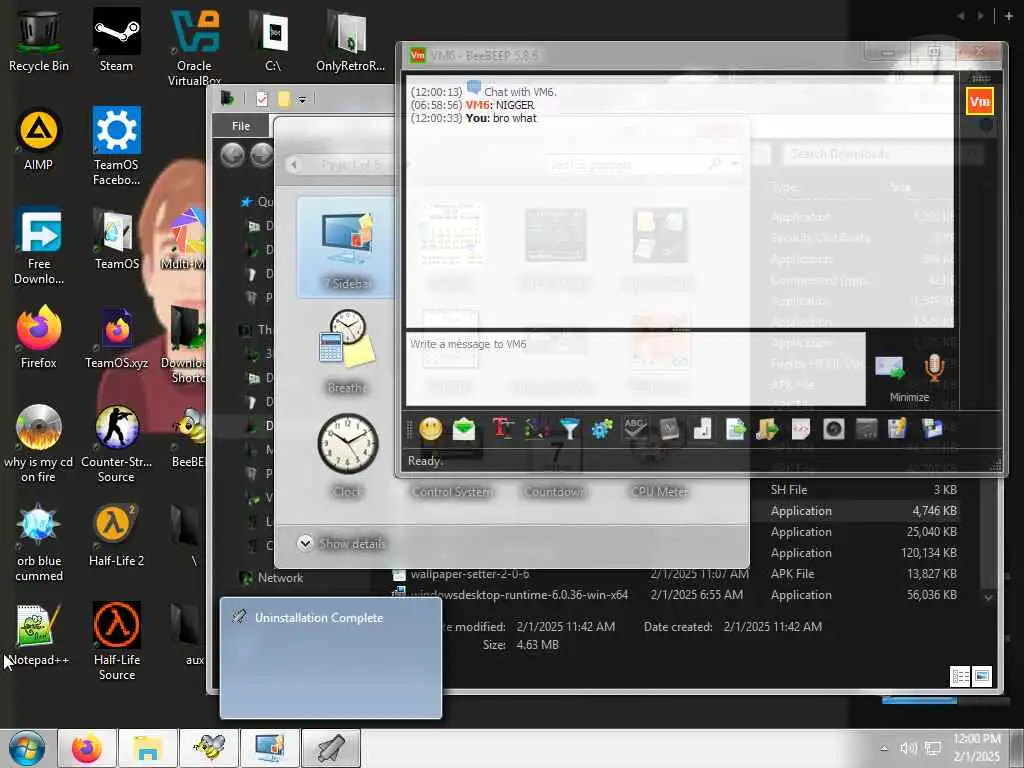The height and width of the screenshot is (768, 1024).
Task: Open 'why is my cd on fire' shortcut
Action: coord(39,443)
